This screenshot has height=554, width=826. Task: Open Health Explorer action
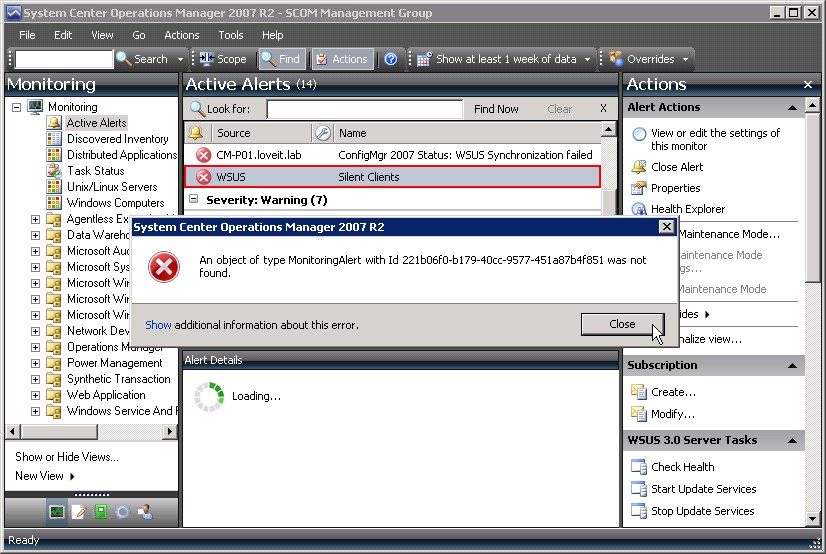687,209
